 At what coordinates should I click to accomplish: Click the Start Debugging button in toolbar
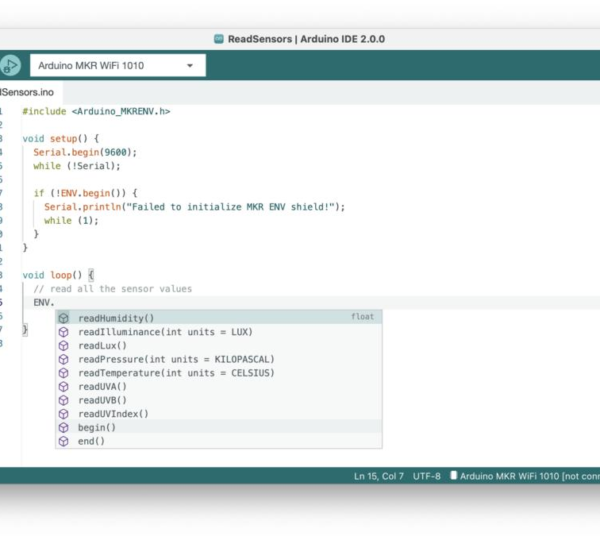pos(10,65)
